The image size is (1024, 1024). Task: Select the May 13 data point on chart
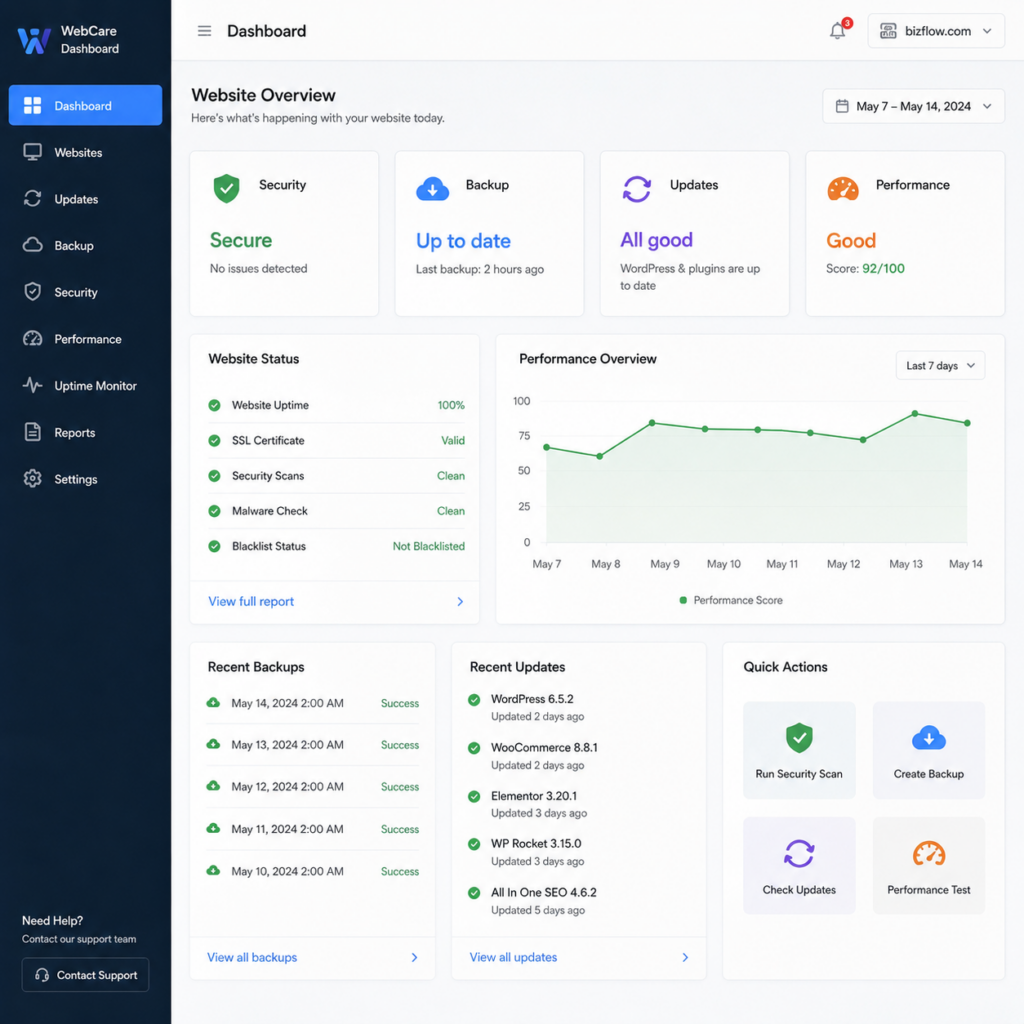click(x=914, y=413)
